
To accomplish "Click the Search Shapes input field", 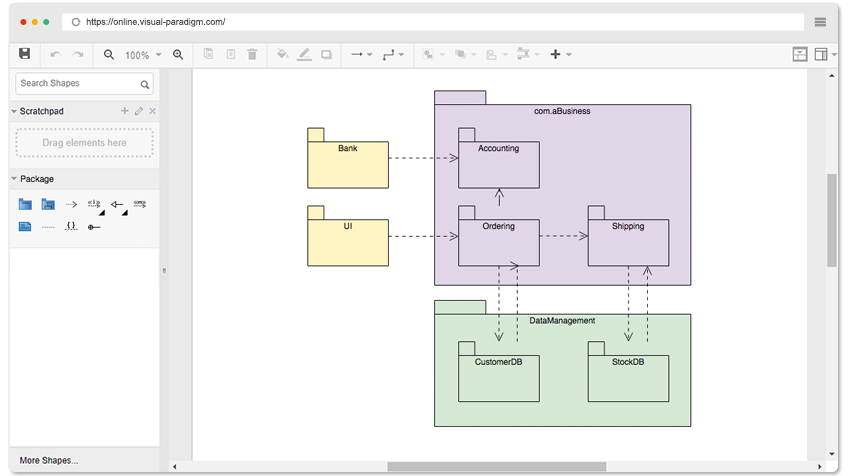I will pos(77,84).
